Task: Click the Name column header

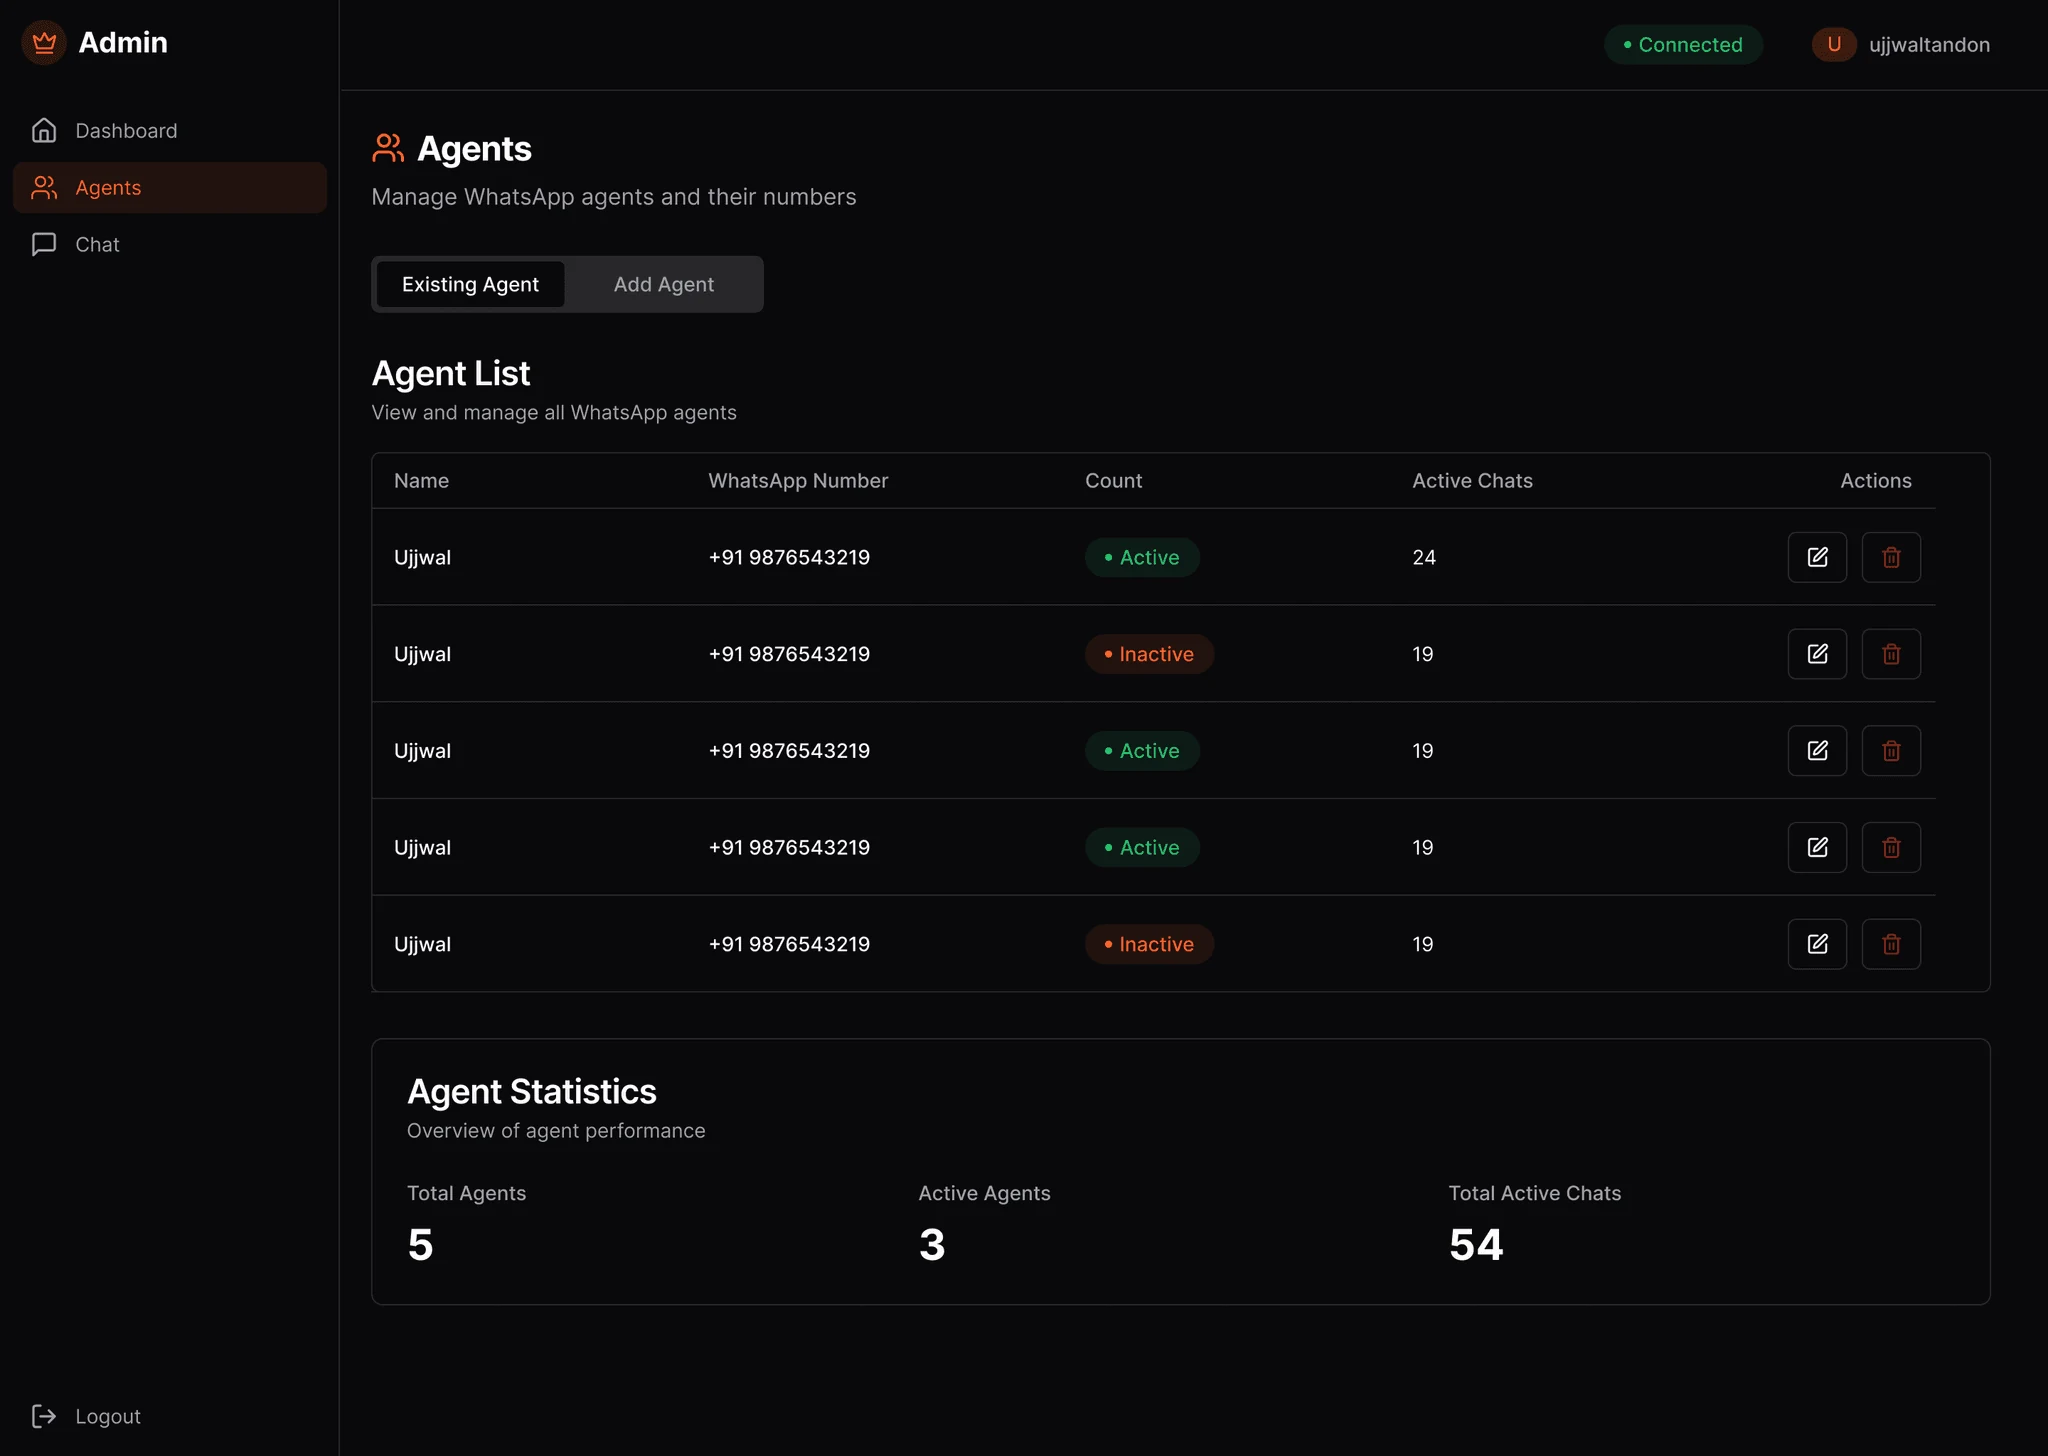Action: pos(421,481)
